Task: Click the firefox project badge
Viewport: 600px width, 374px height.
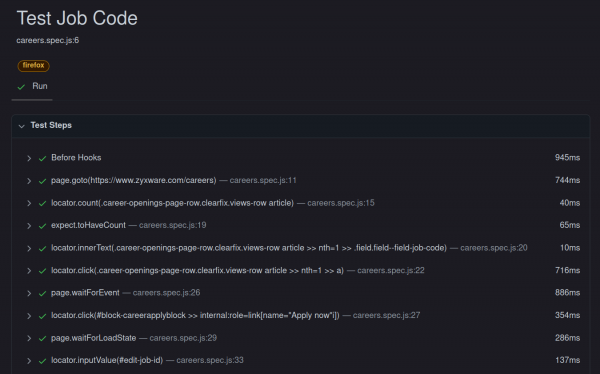Action: click(33, 65)
